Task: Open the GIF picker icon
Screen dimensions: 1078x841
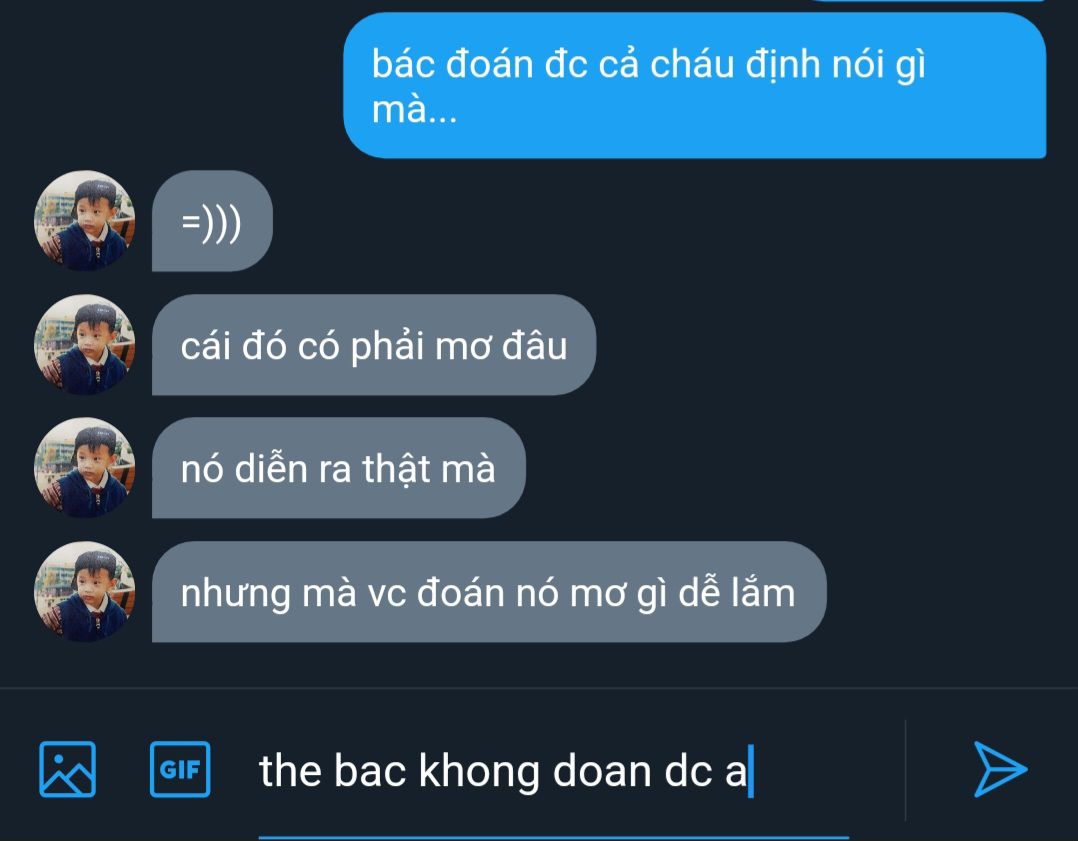Action: (180, 769)
